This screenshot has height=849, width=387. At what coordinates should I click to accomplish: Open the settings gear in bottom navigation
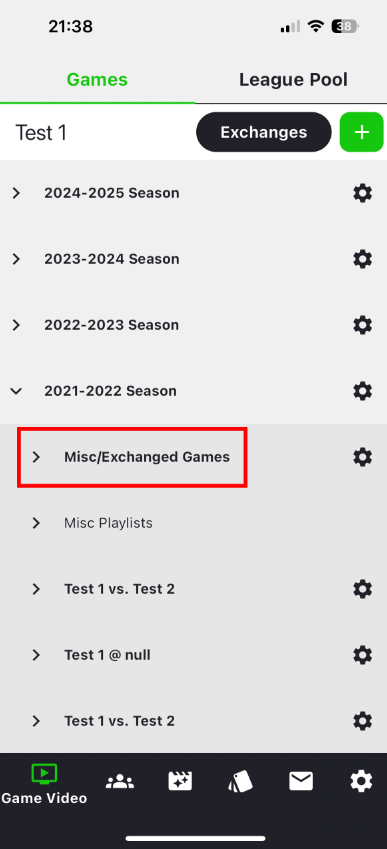(x=361, y=781)
